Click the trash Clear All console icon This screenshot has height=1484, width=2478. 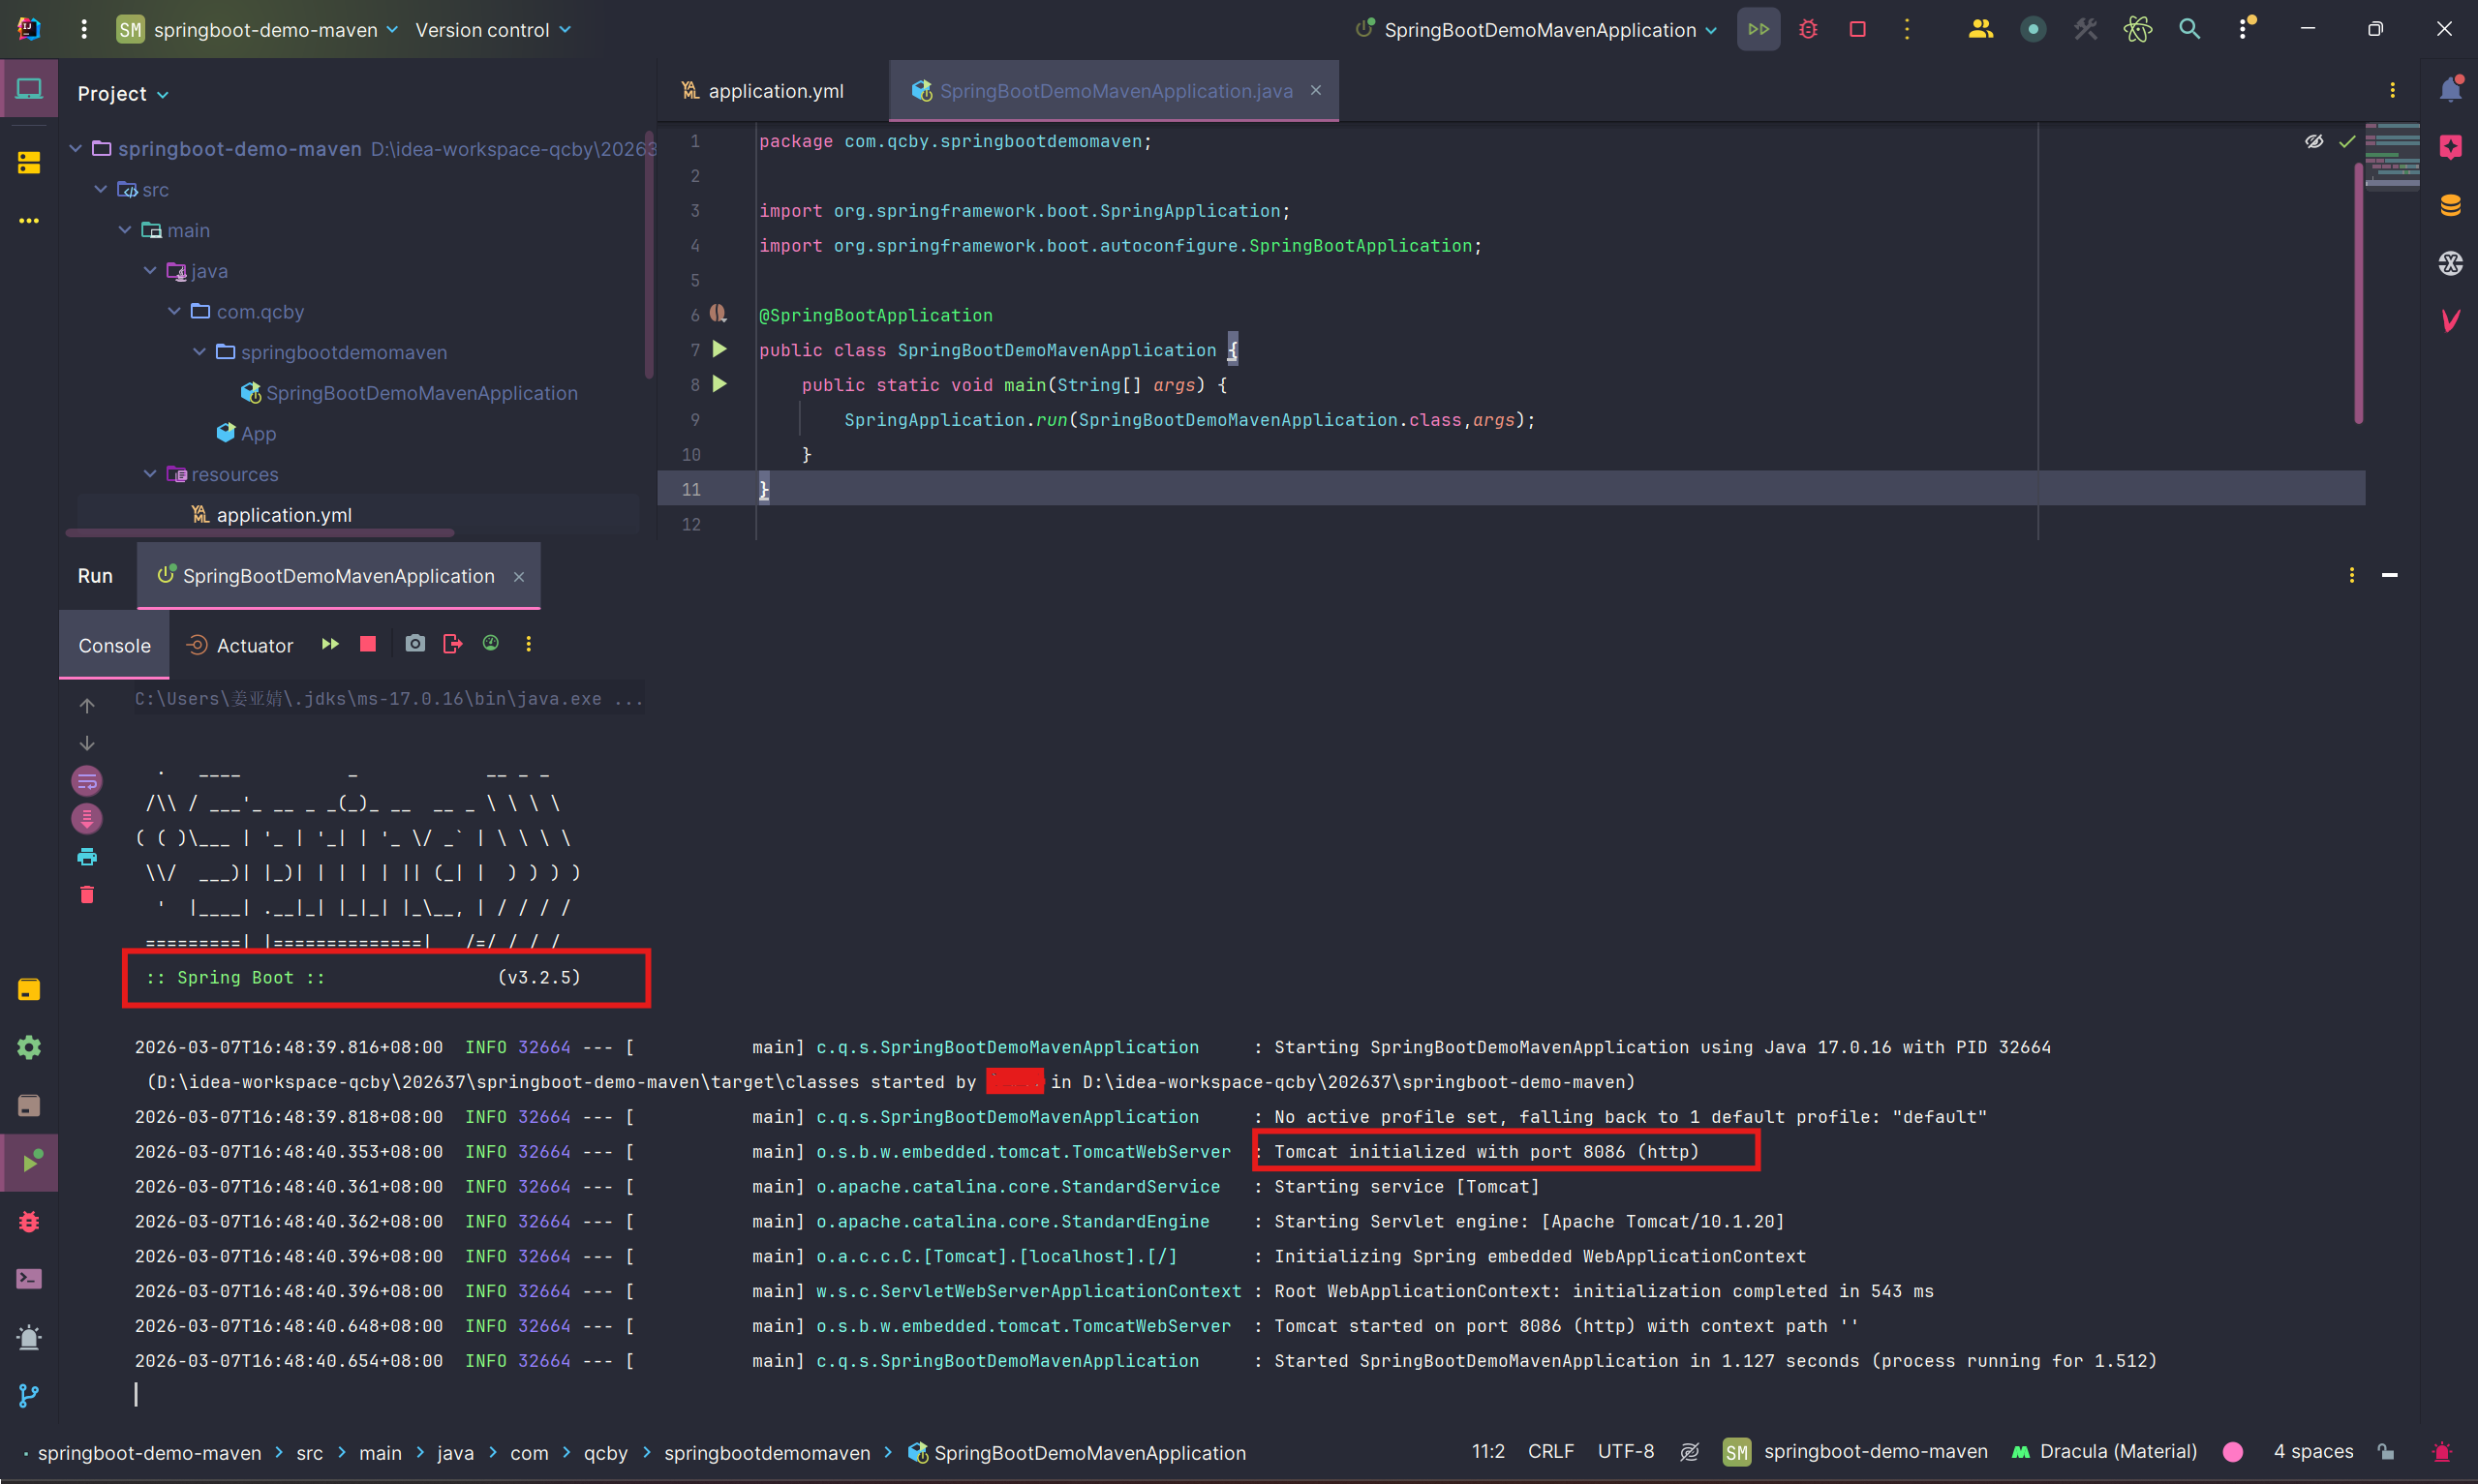pyautogui.click(x=87, y=895)
